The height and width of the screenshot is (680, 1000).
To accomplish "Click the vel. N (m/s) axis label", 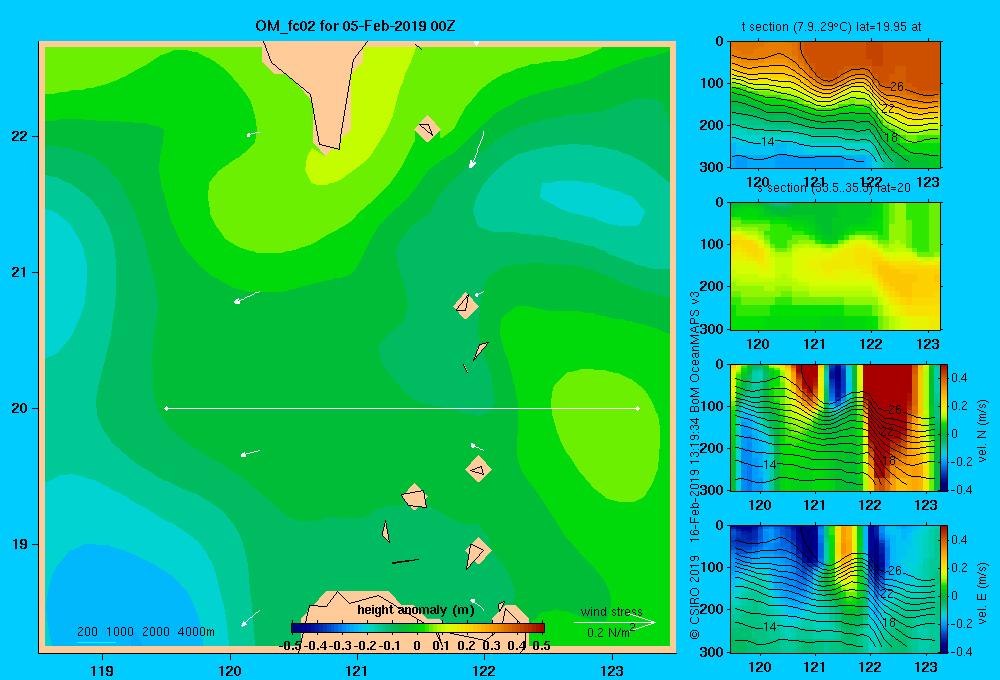I will click(x=982, y=431).
